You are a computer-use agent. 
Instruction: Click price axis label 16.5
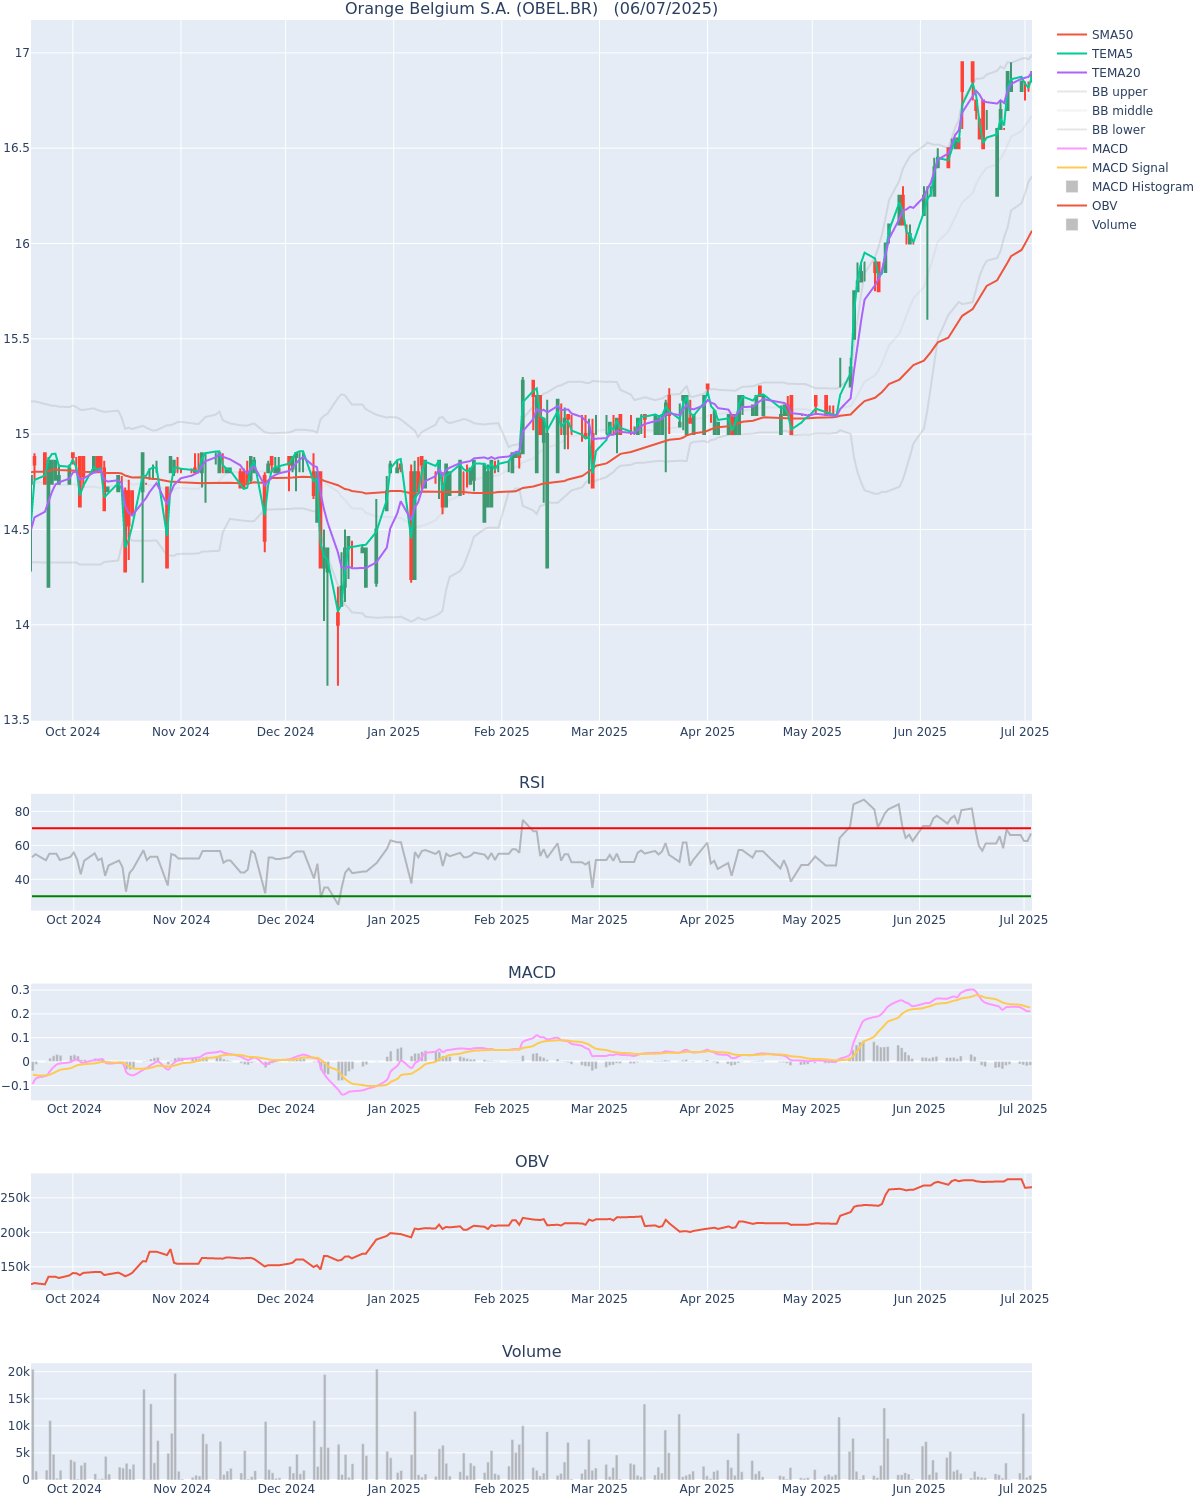pos(17,148)
